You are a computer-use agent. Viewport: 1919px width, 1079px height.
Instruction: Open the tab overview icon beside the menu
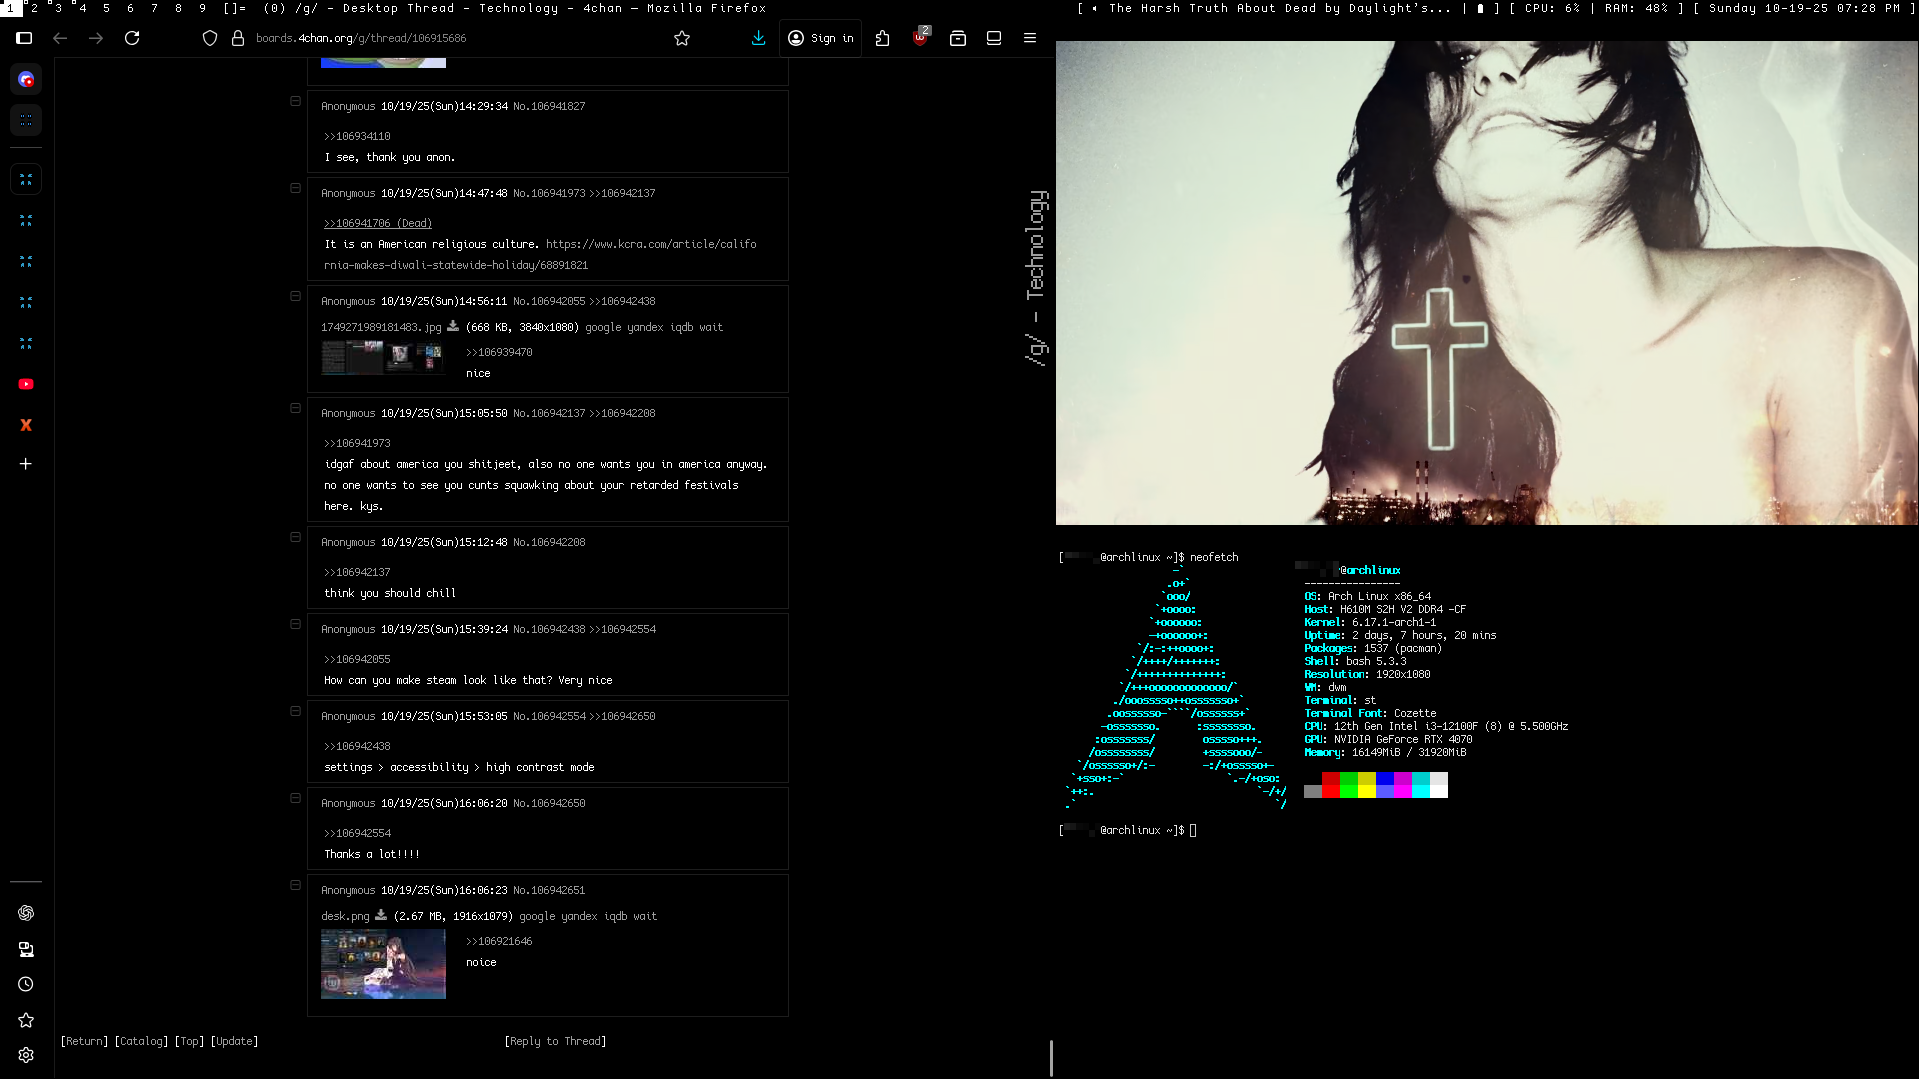pyautogui.click(x=994, y=38)
